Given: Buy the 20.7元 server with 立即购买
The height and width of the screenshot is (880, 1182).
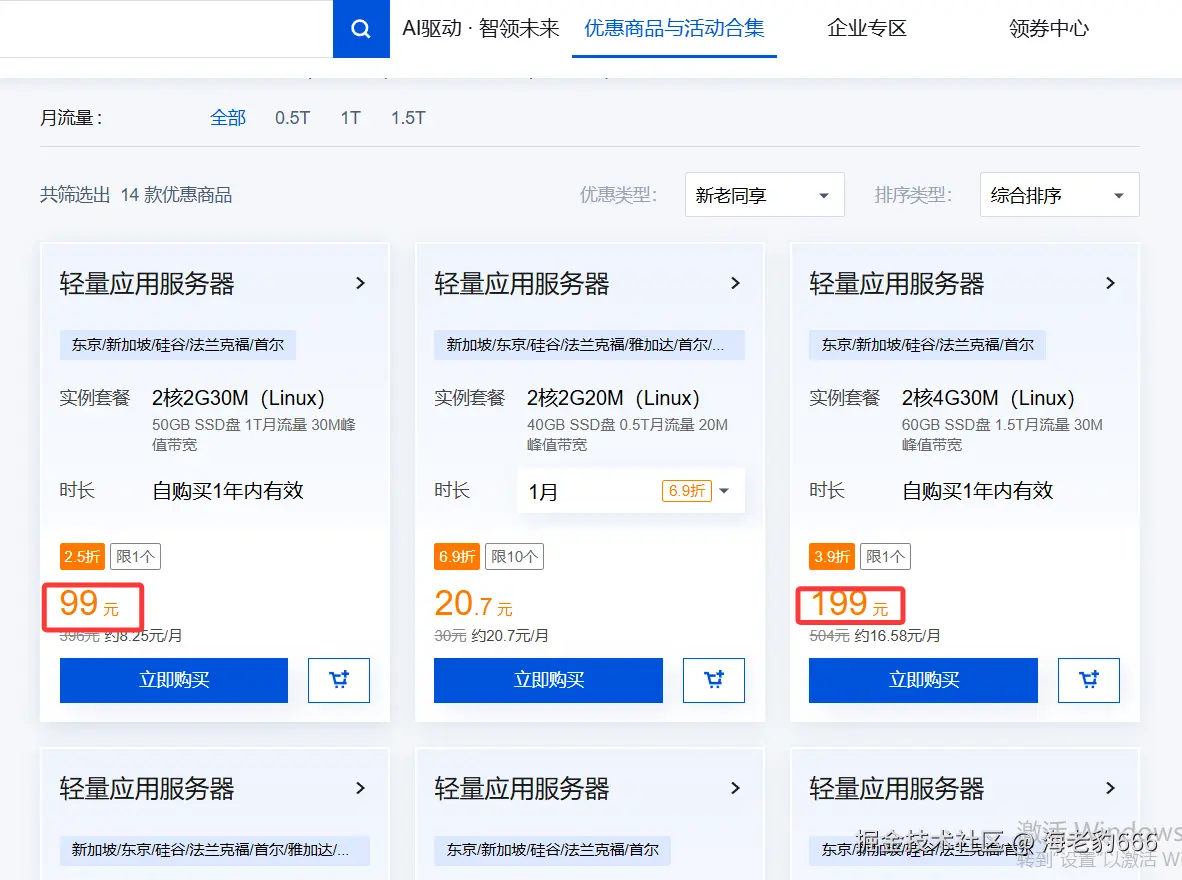Looking at the screenshot, I should [549, 680].
